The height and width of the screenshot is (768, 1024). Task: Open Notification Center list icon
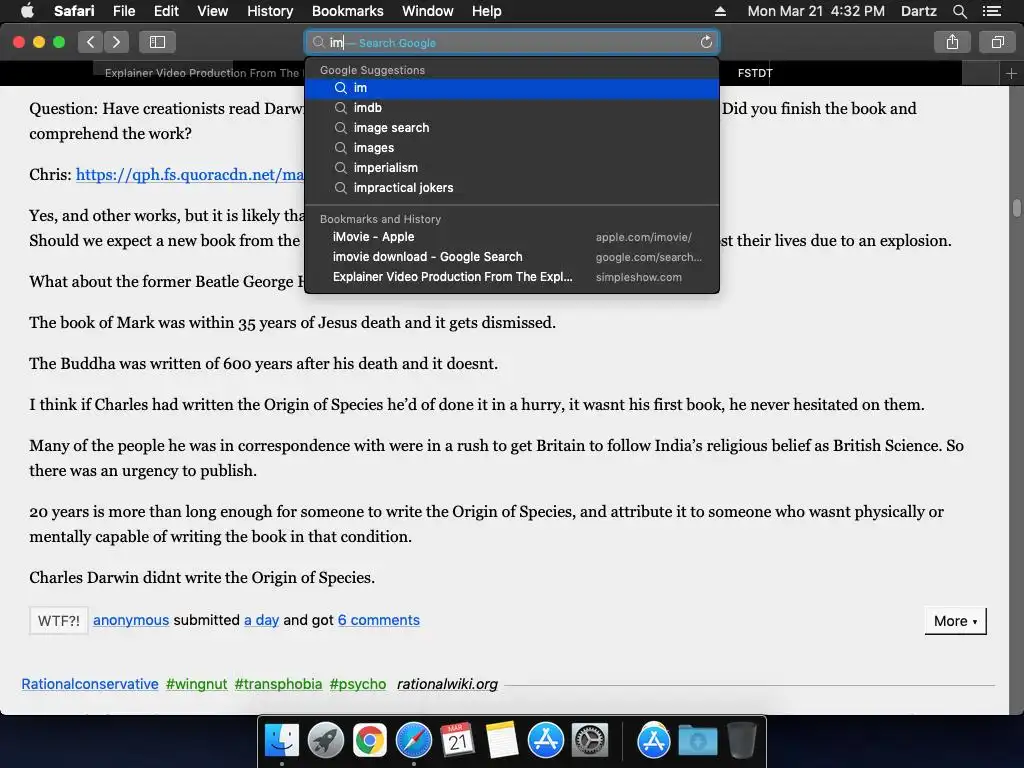(x=991, y=11)
